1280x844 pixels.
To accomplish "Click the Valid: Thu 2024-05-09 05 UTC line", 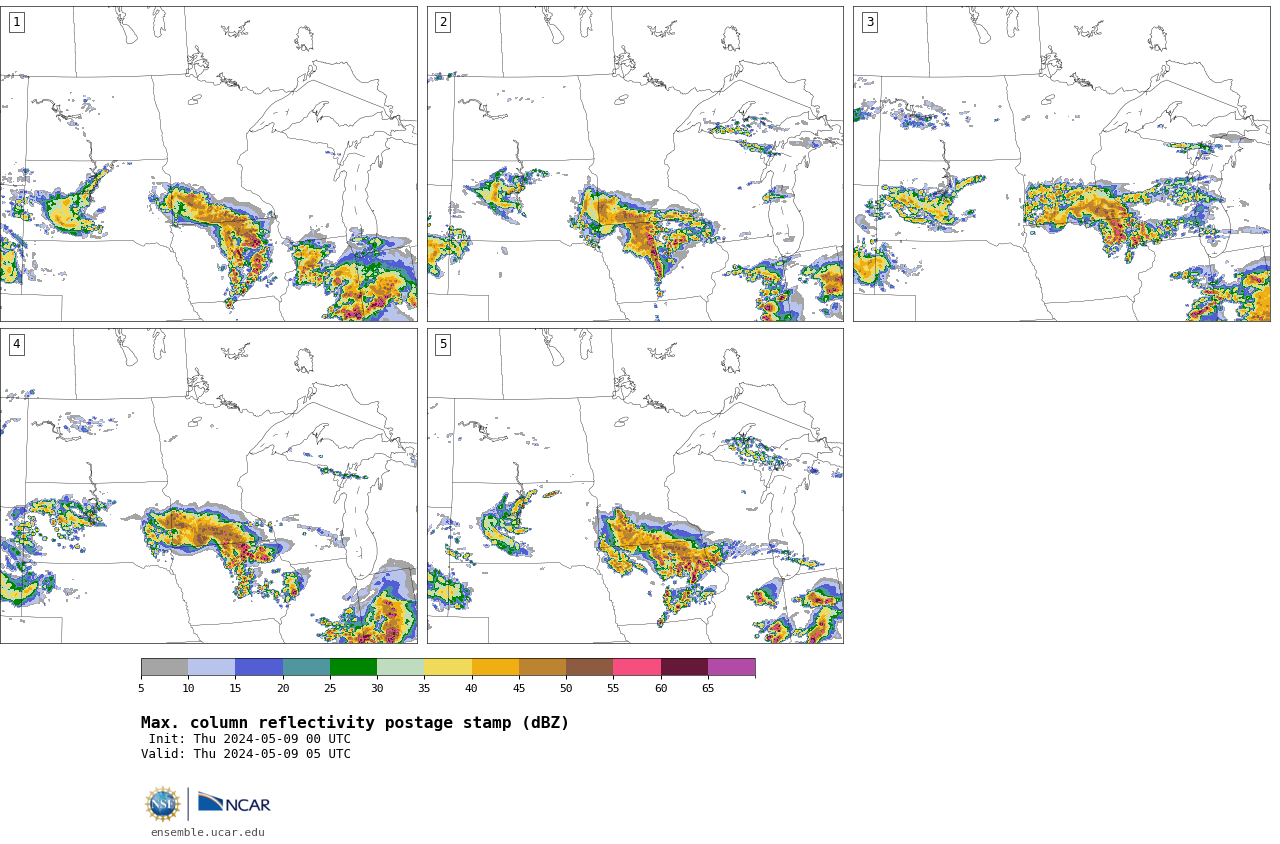I will coord(246,754).
